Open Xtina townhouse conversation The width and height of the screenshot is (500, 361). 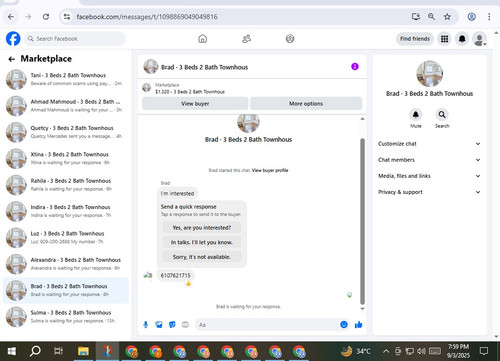click(66, 158)
